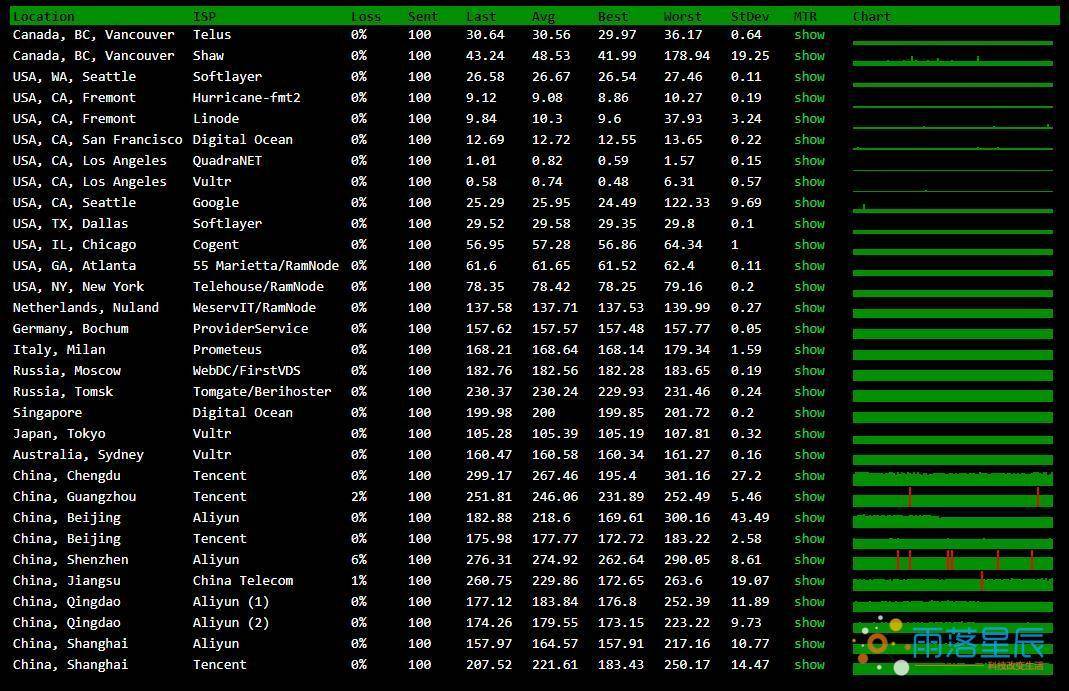Click ISP name 'China Telecom'

tap(243, 581)
